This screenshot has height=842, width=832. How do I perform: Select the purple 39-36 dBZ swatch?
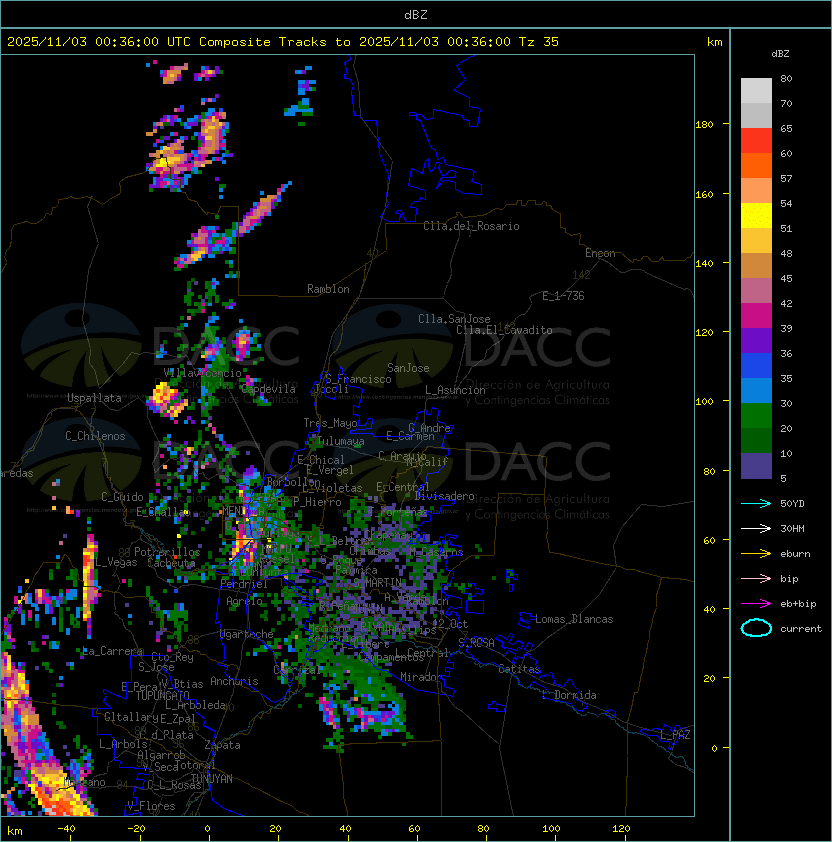(x=756, y=340)
